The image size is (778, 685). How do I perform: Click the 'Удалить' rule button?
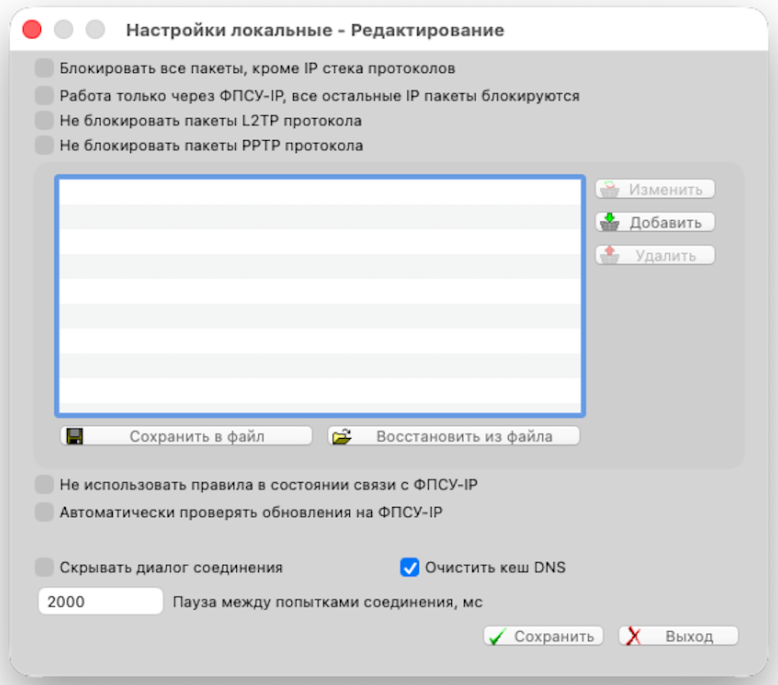pos(655,255)
